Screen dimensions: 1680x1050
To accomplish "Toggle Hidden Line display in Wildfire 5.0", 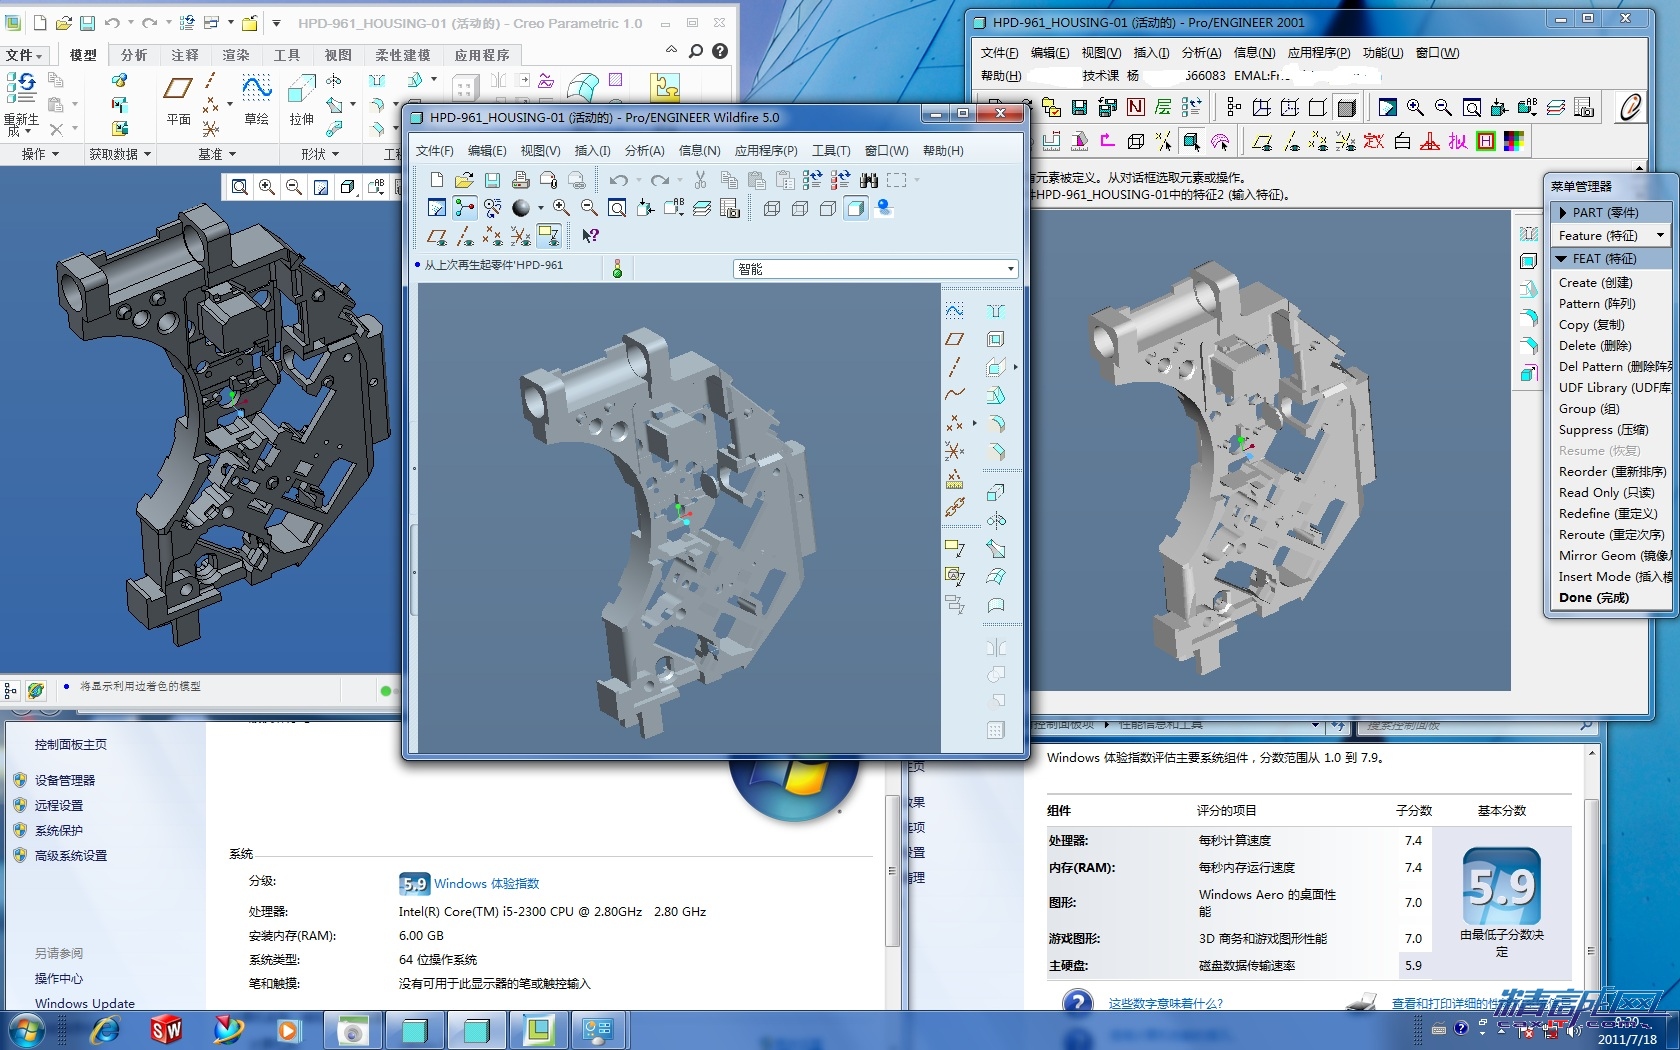I will pos(799,208).
